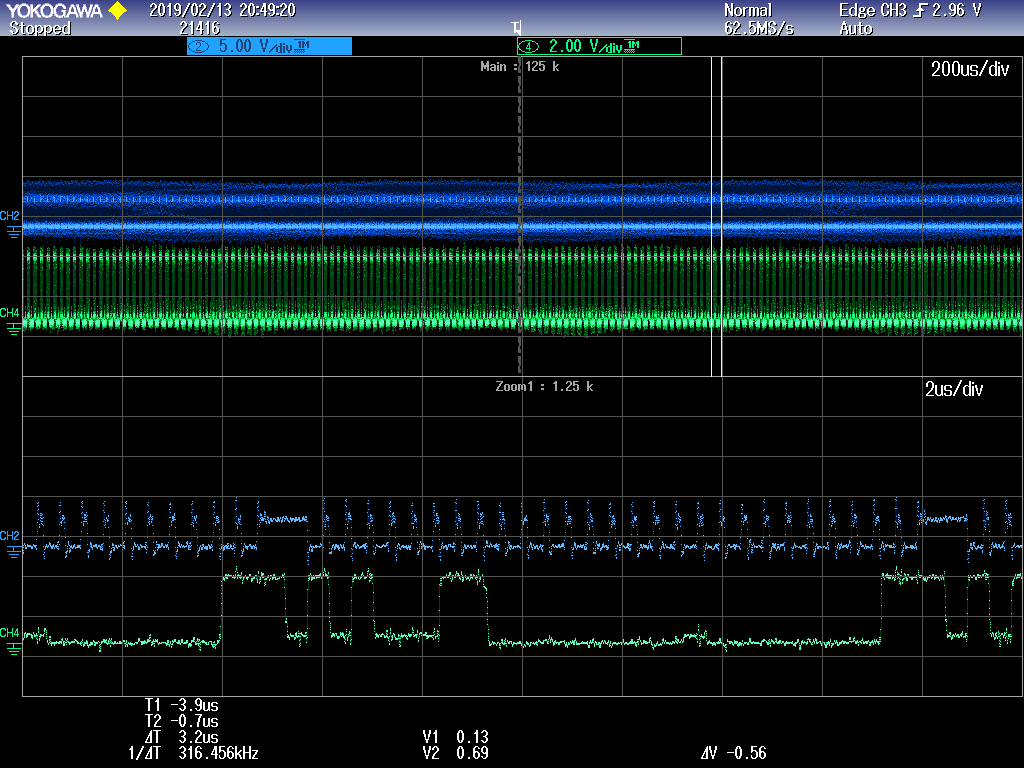This screenshot has height=768, width=1024.
Task: Click the Normal acquisition mode label
Action: click(748, 10)
